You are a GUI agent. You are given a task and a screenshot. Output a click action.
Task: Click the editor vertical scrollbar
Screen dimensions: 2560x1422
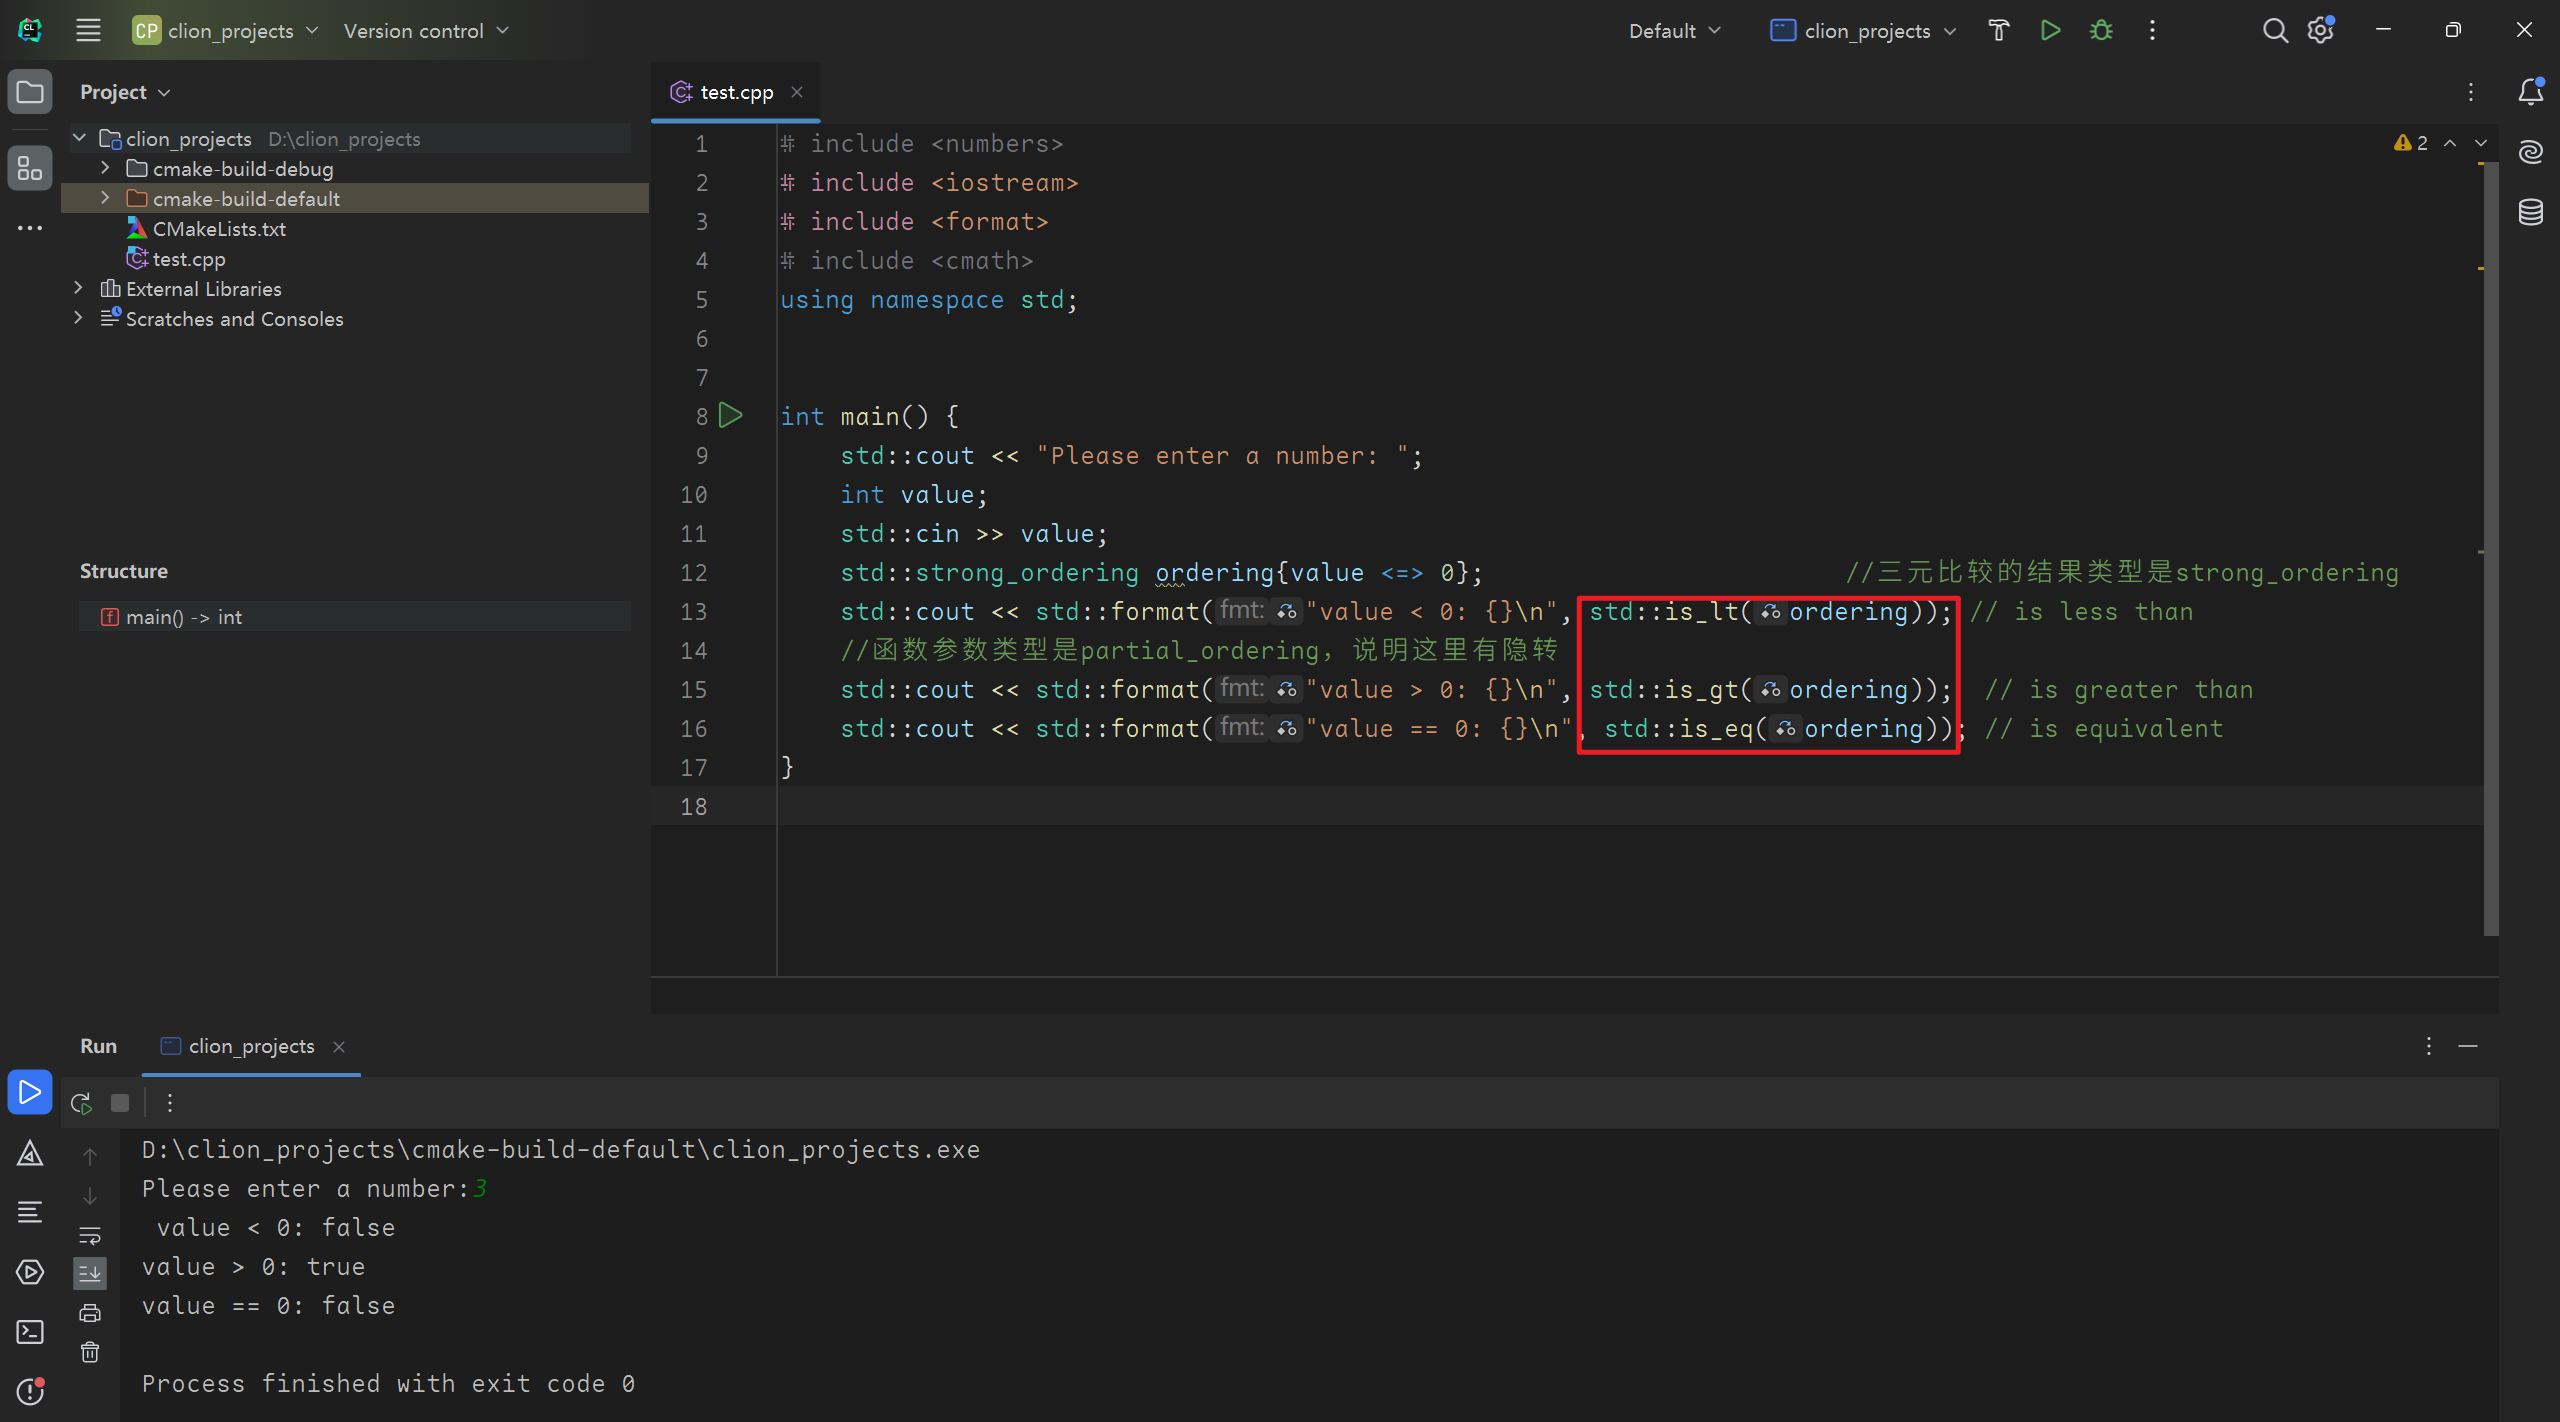[x=2490, y=550]
